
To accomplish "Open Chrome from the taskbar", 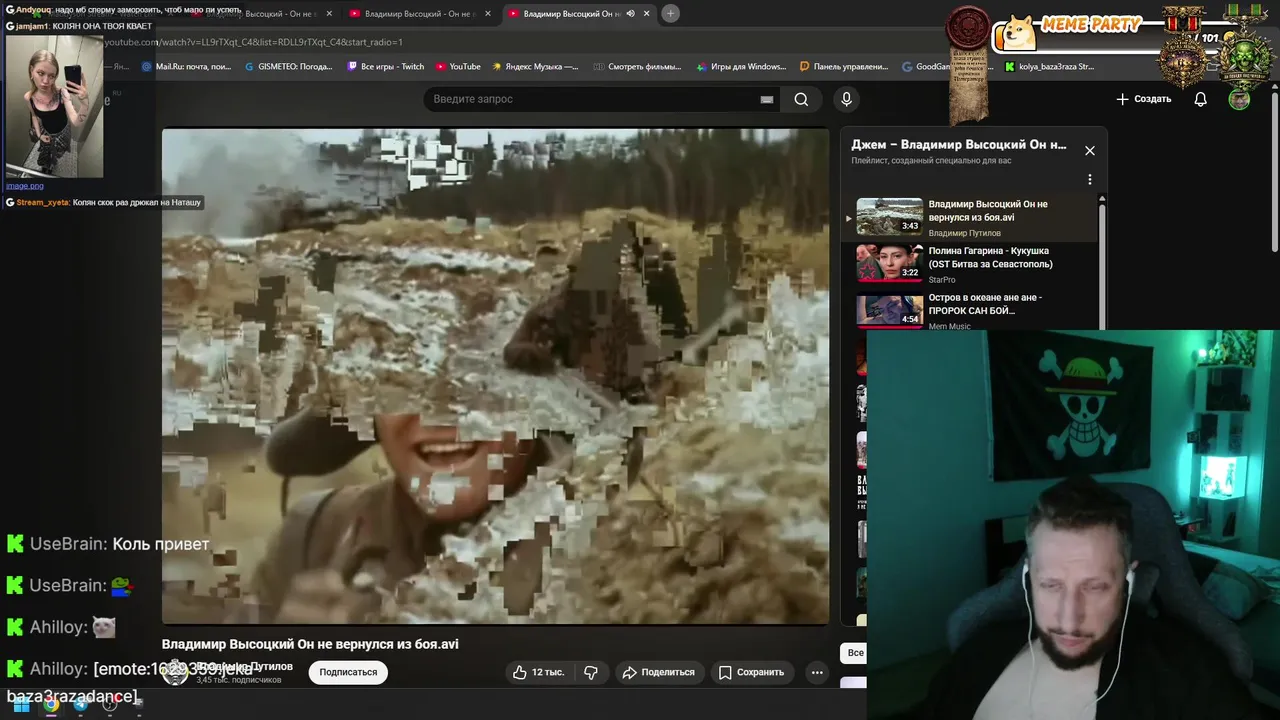I will (51, 705).
